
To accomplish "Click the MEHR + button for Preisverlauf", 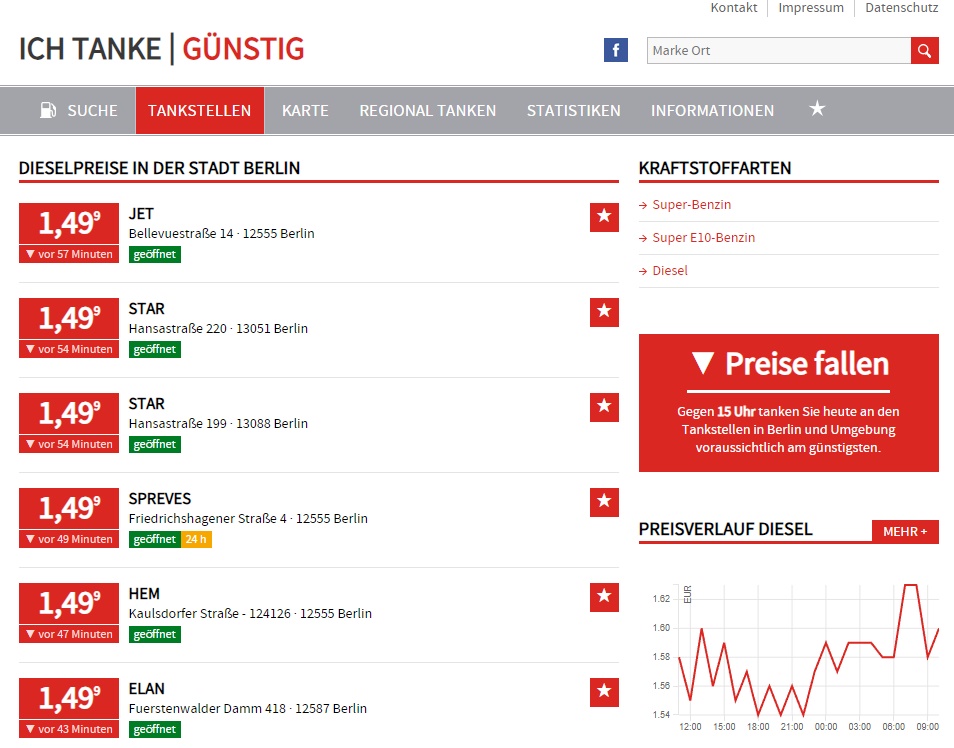I will 905,531.
